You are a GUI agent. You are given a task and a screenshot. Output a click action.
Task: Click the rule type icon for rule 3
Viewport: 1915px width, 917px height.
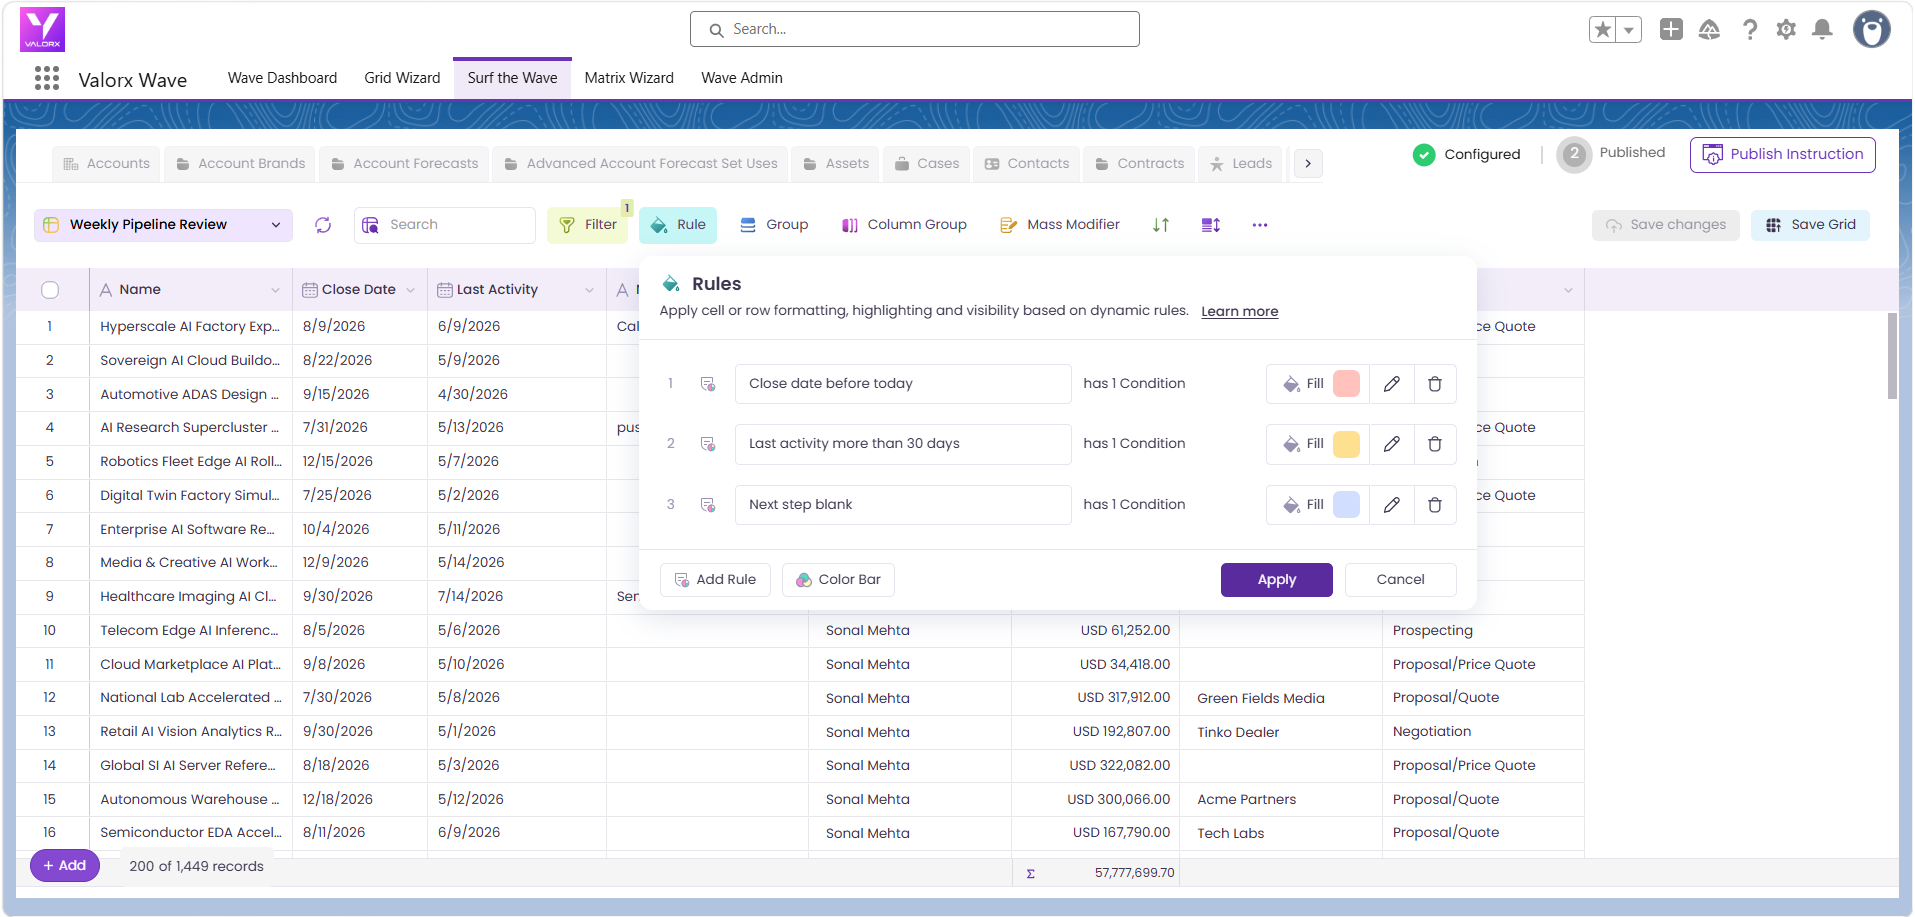click(708, 505)
